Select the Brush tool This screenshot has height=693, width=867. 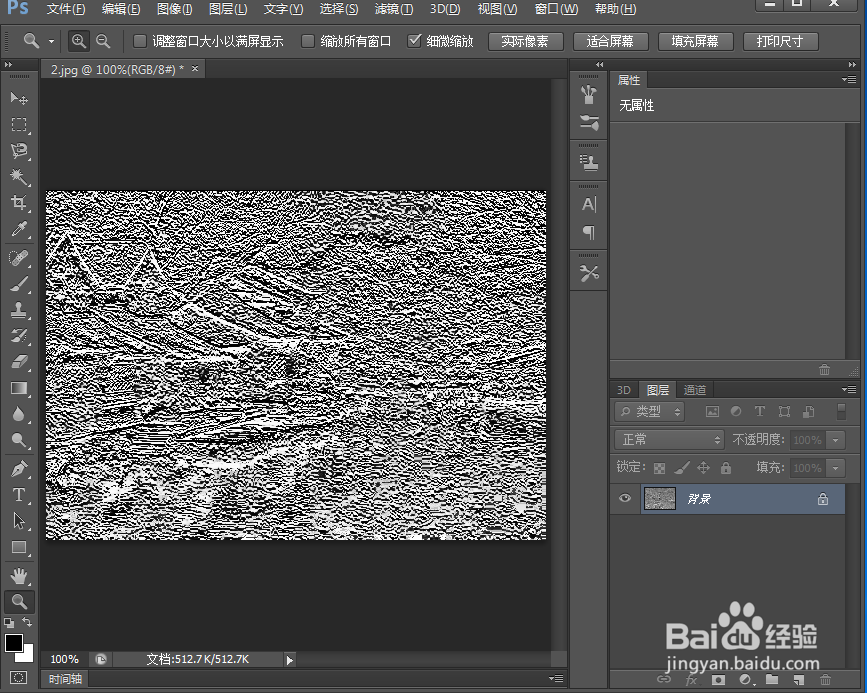19,284
